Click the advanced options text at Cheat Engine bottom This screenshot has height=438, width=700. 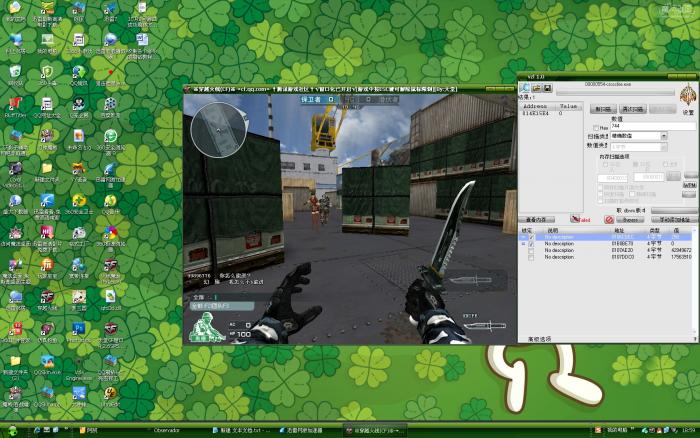[539, 339]
